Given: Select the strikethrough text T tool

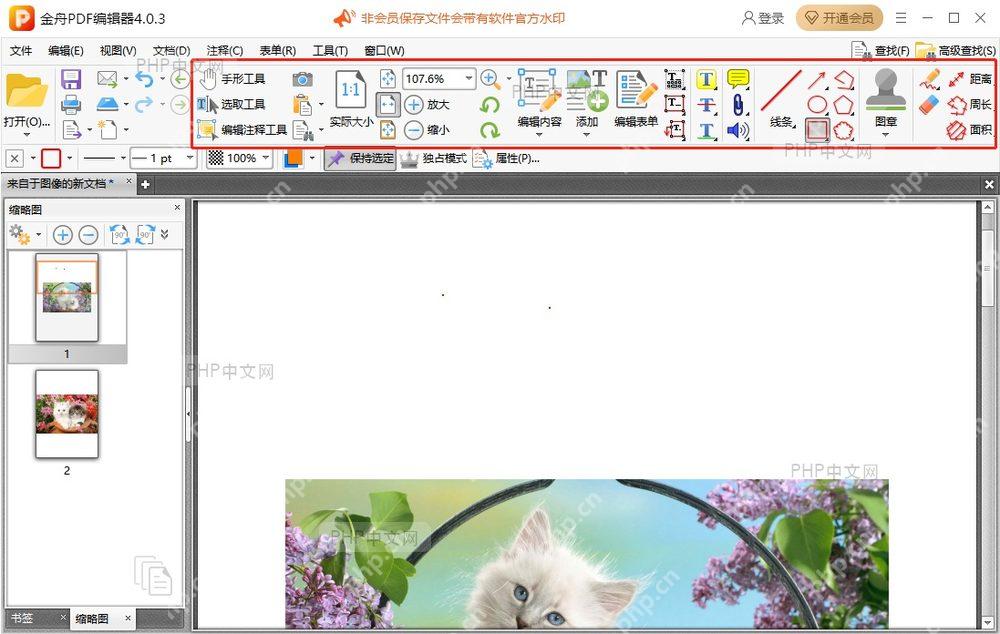Looking at the screenshot, I should tap(706, 105).
